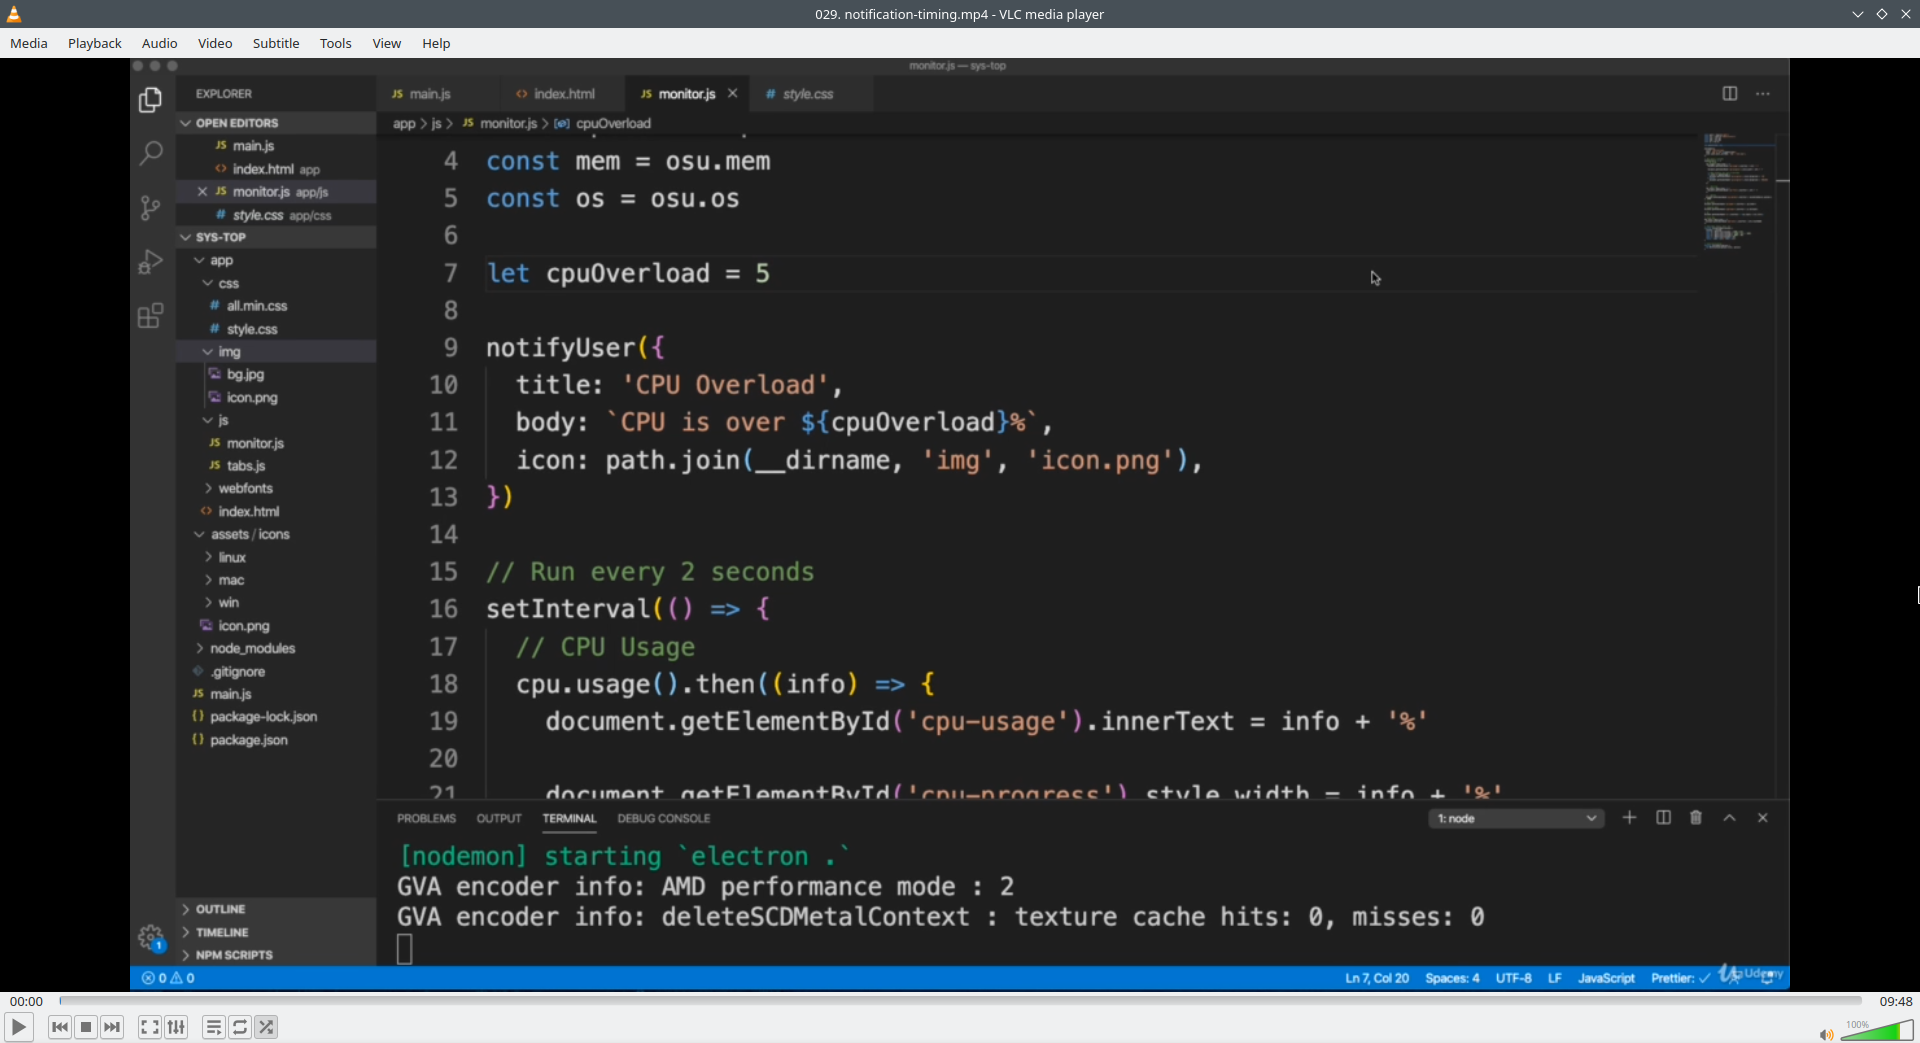Add a new terminal with the plus icon

(1629, 818)
